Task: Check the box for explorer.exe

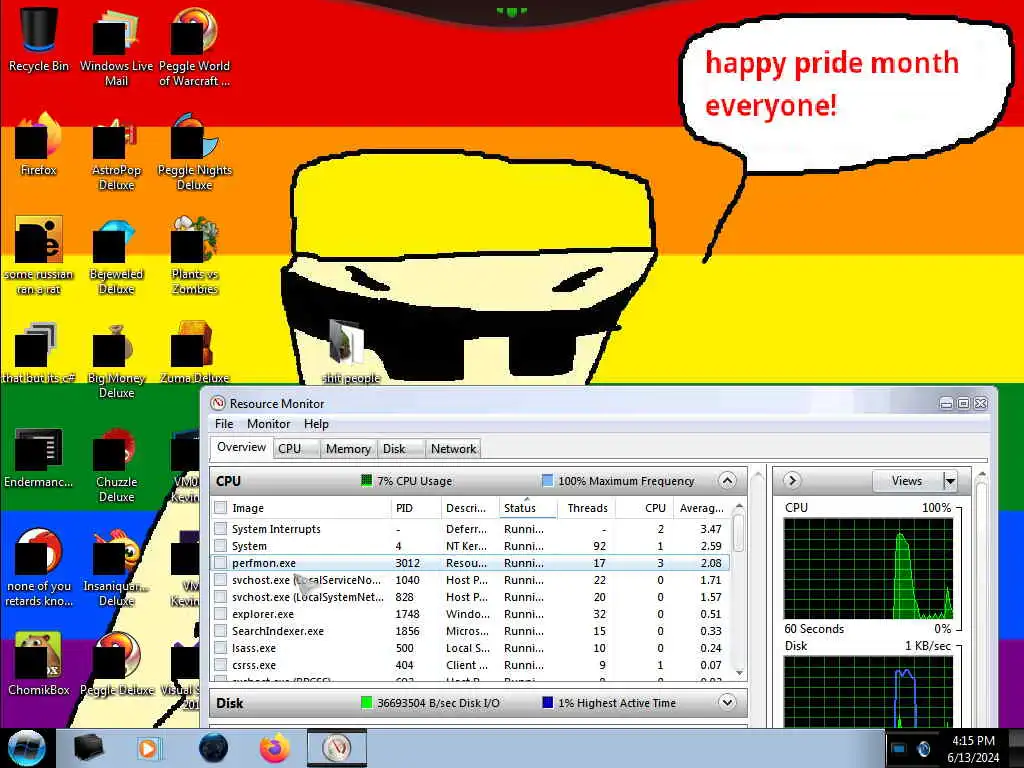Action: pos(221,613)
